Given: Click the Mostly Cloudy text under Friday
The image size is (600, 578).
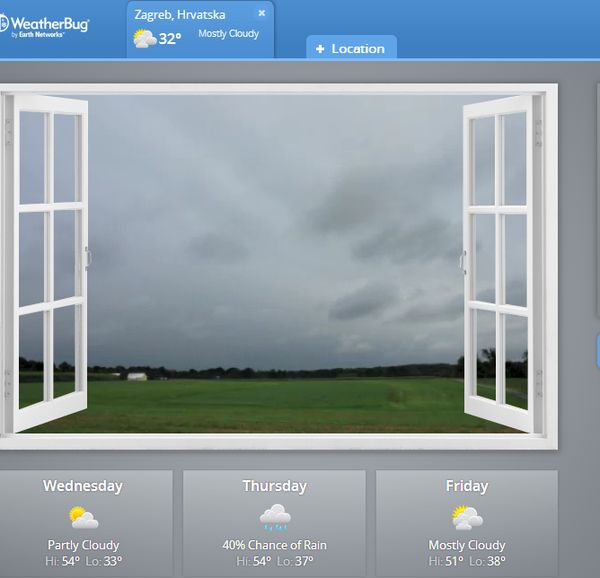Looking at the screenshot, I should [467, 545].
